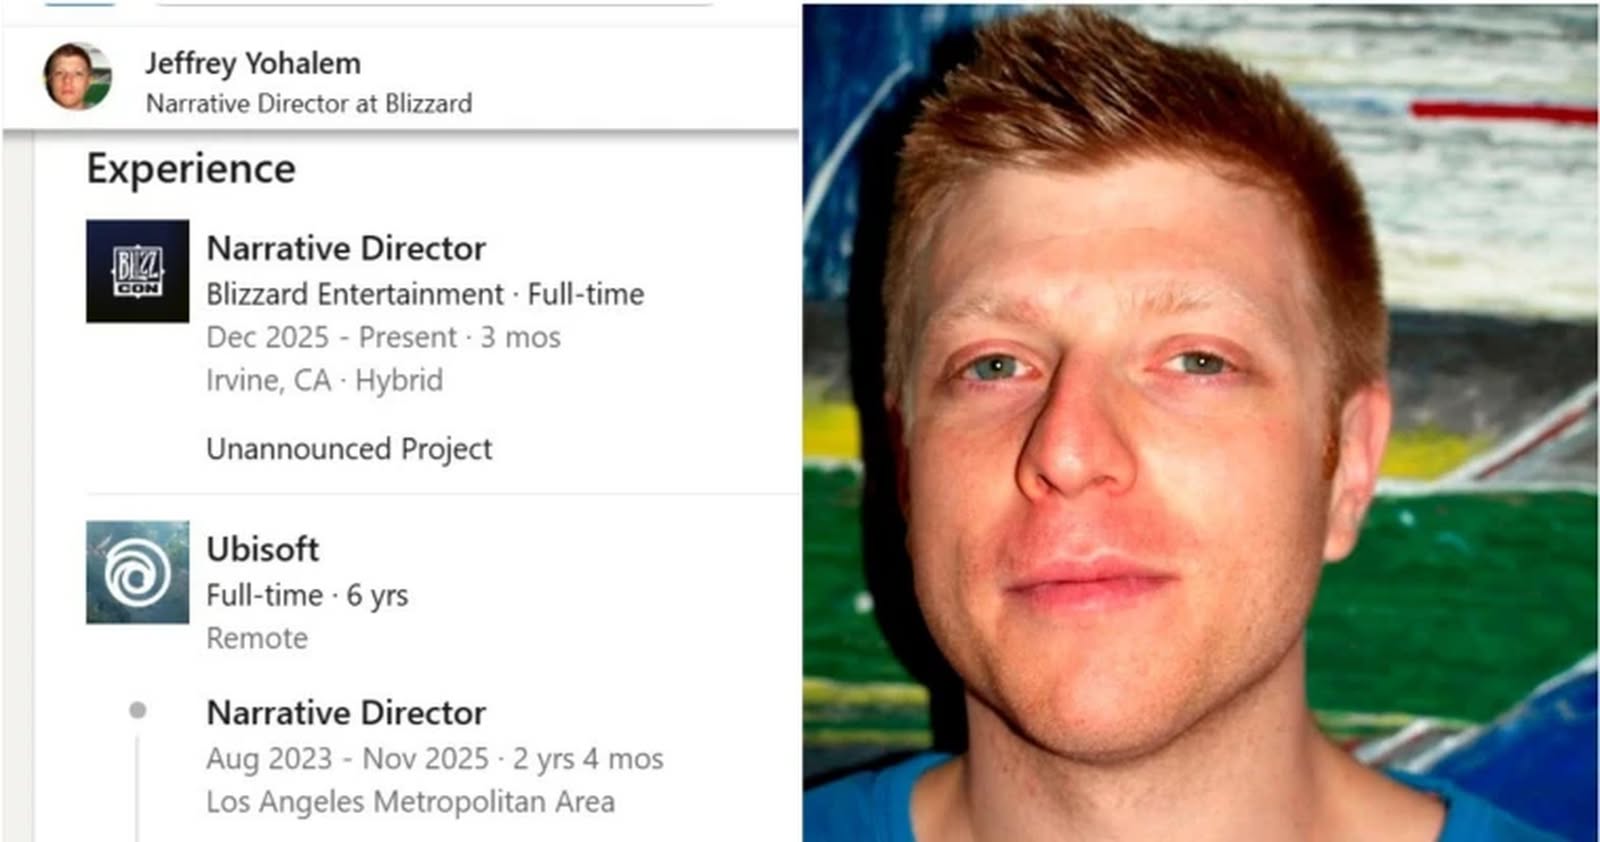Click the small round profile avatar
The width and height of the screenshot is (1600, 842).
coord(77,77)
